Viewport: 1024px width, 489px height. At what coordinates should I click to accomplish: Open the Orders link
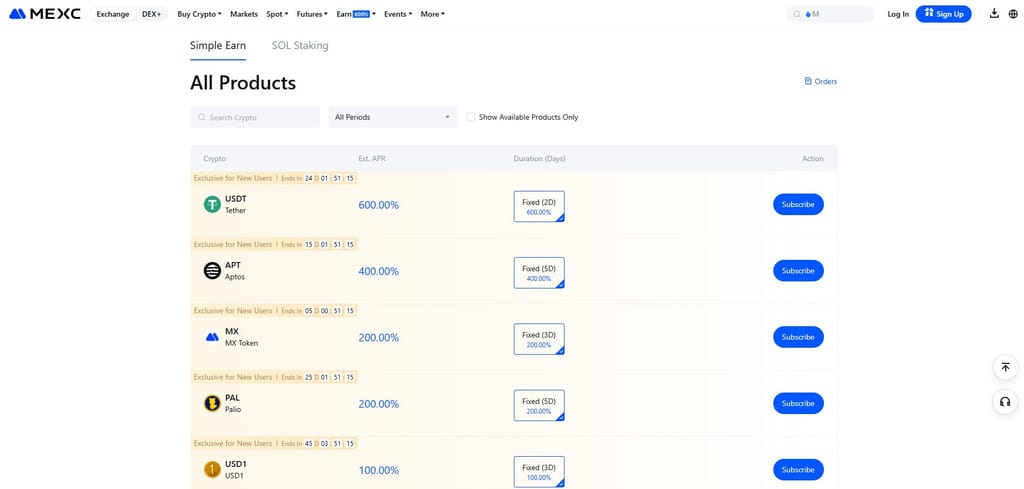(x=821, y=82)
